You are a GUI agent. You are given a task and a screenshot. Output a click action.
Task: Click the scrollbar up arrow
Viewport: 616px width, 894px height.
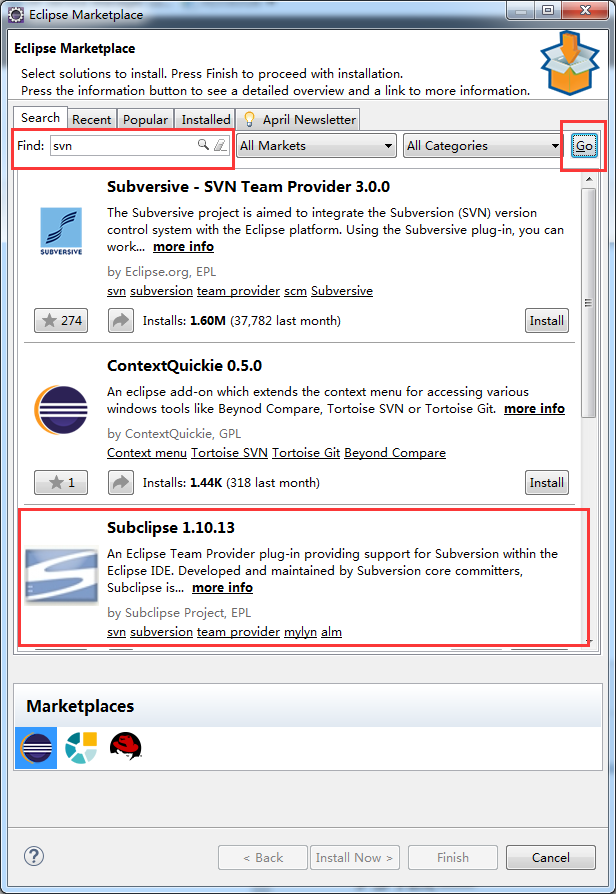click(x=589, y=180)
